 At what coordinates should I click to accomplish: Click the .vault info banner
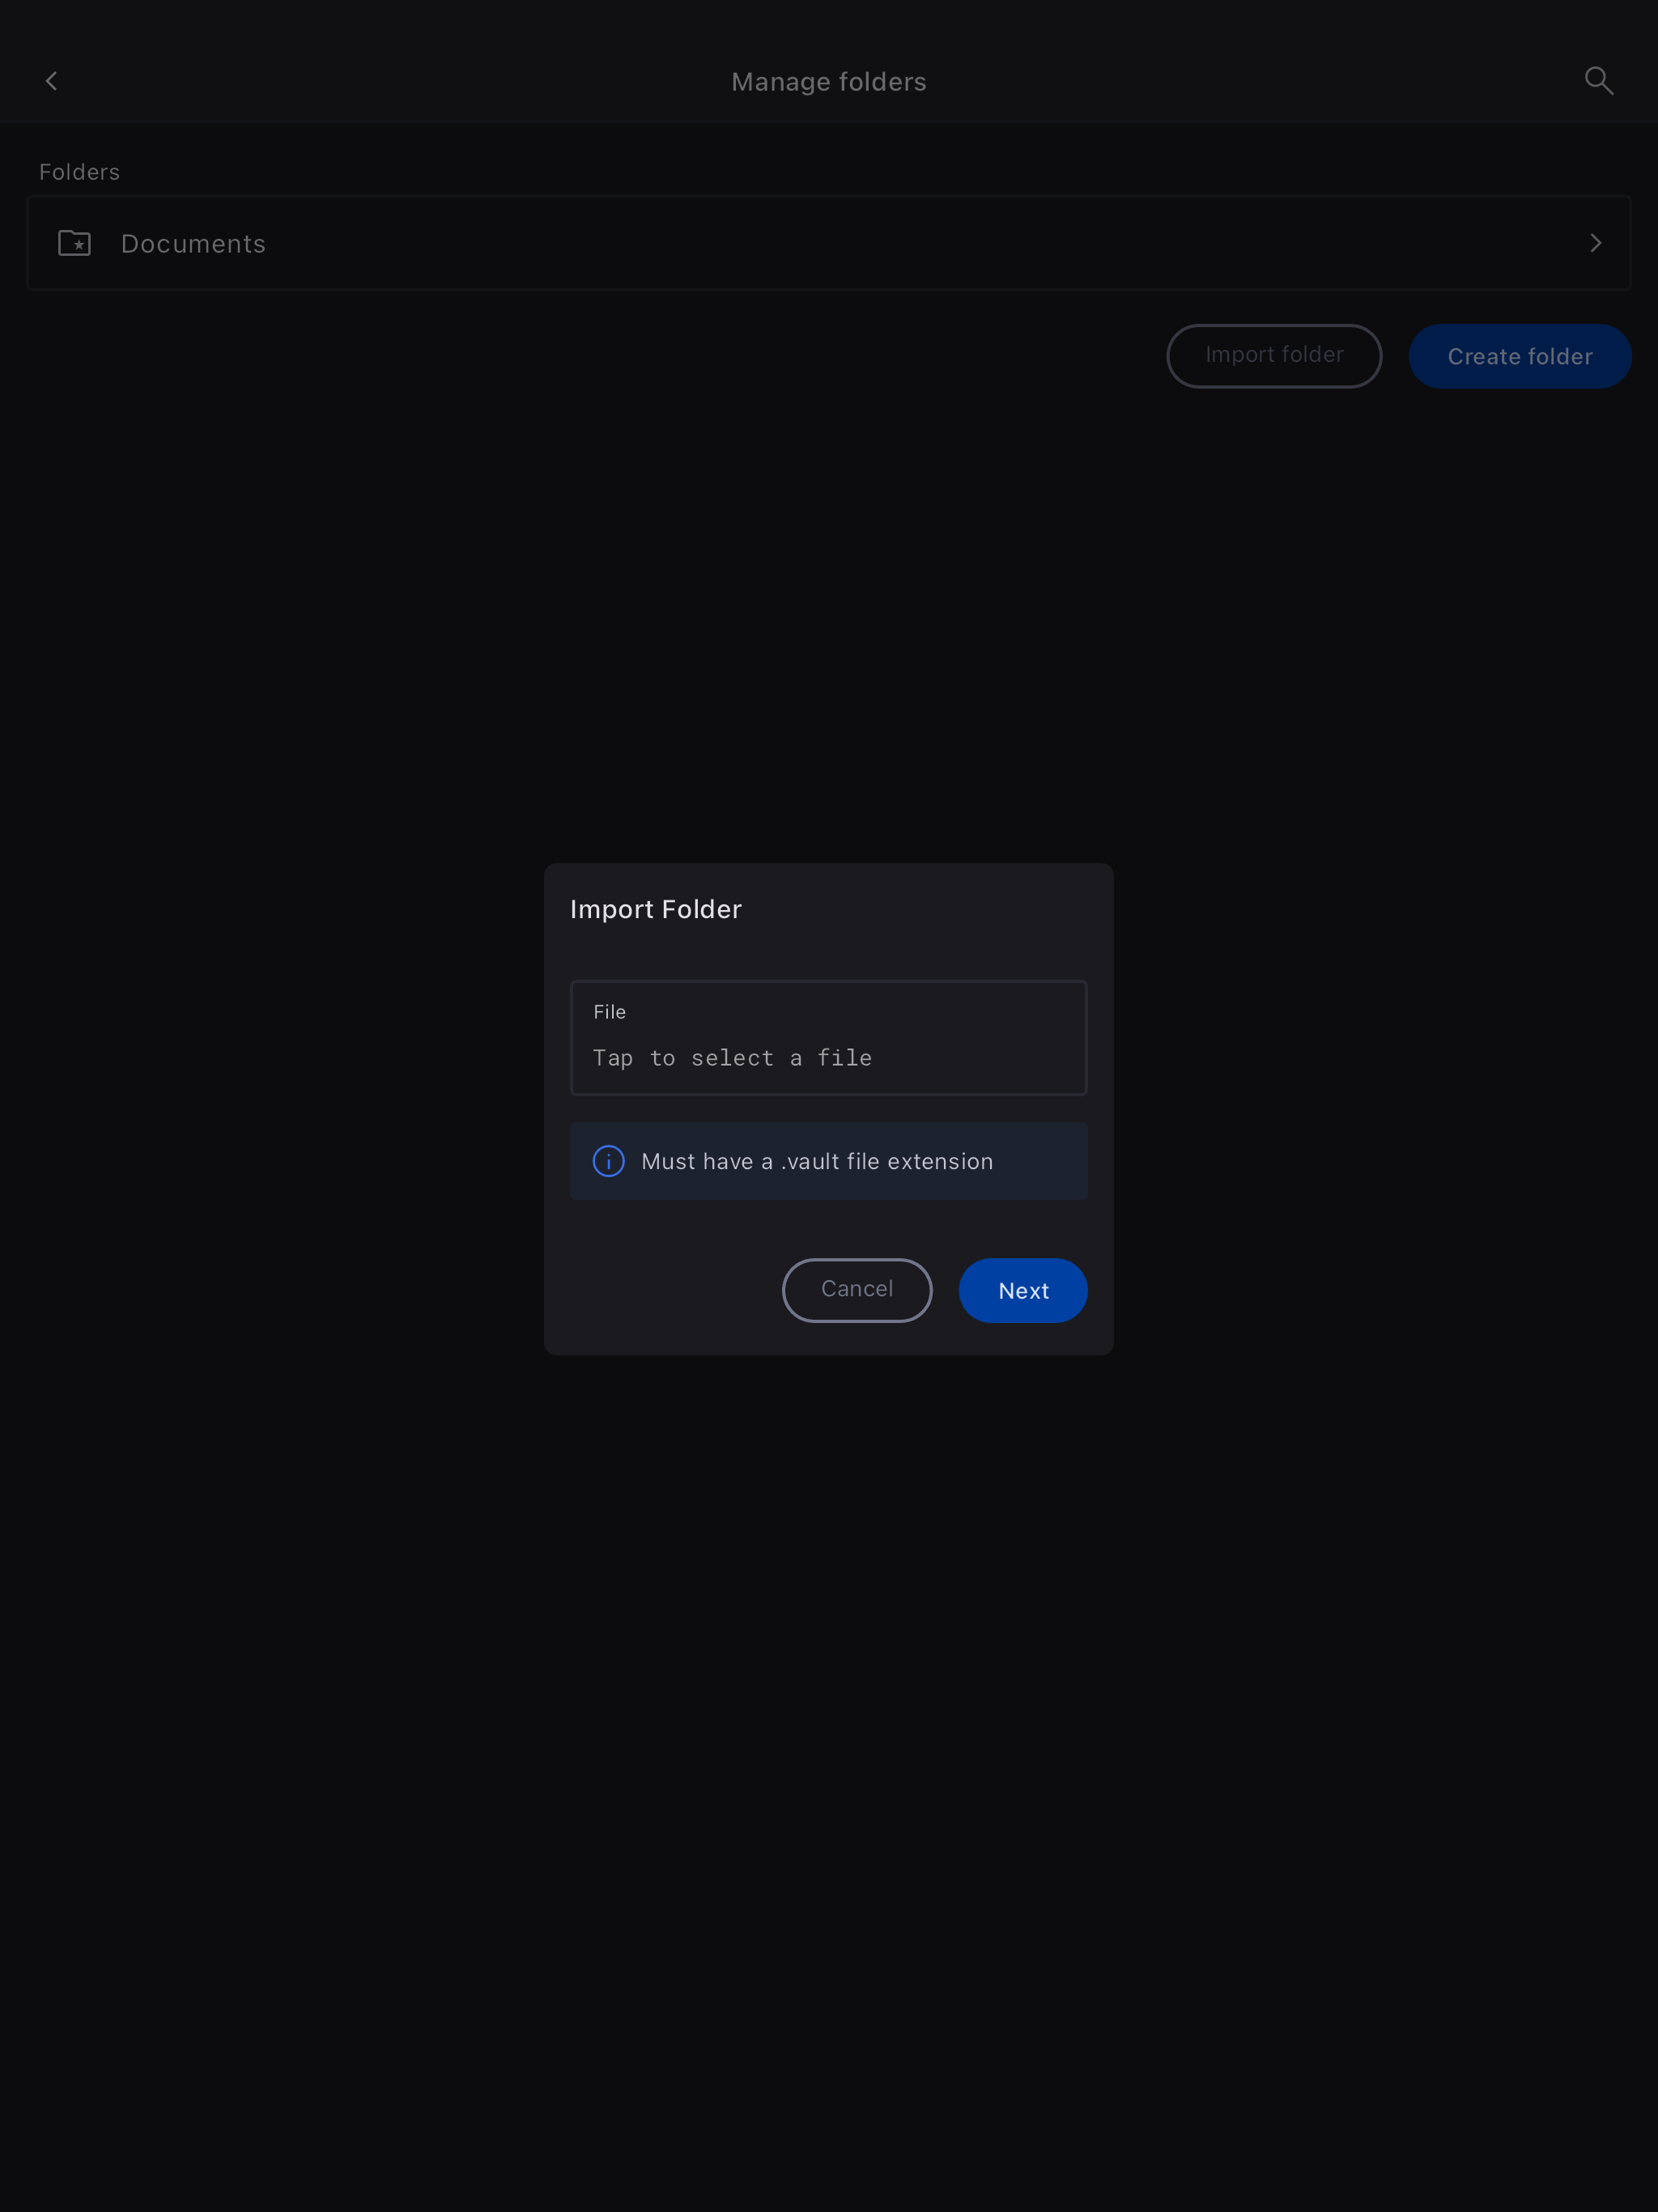[829, 1161]
